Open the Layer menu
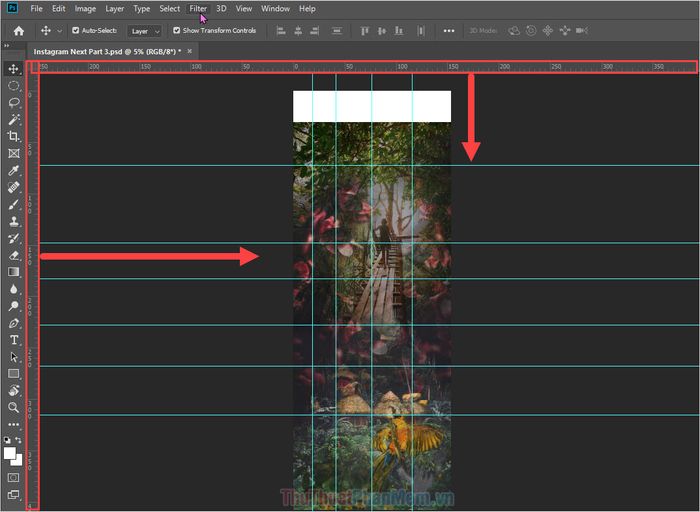Viewport: 700px width, 512px height. click(x=115, y=8)
